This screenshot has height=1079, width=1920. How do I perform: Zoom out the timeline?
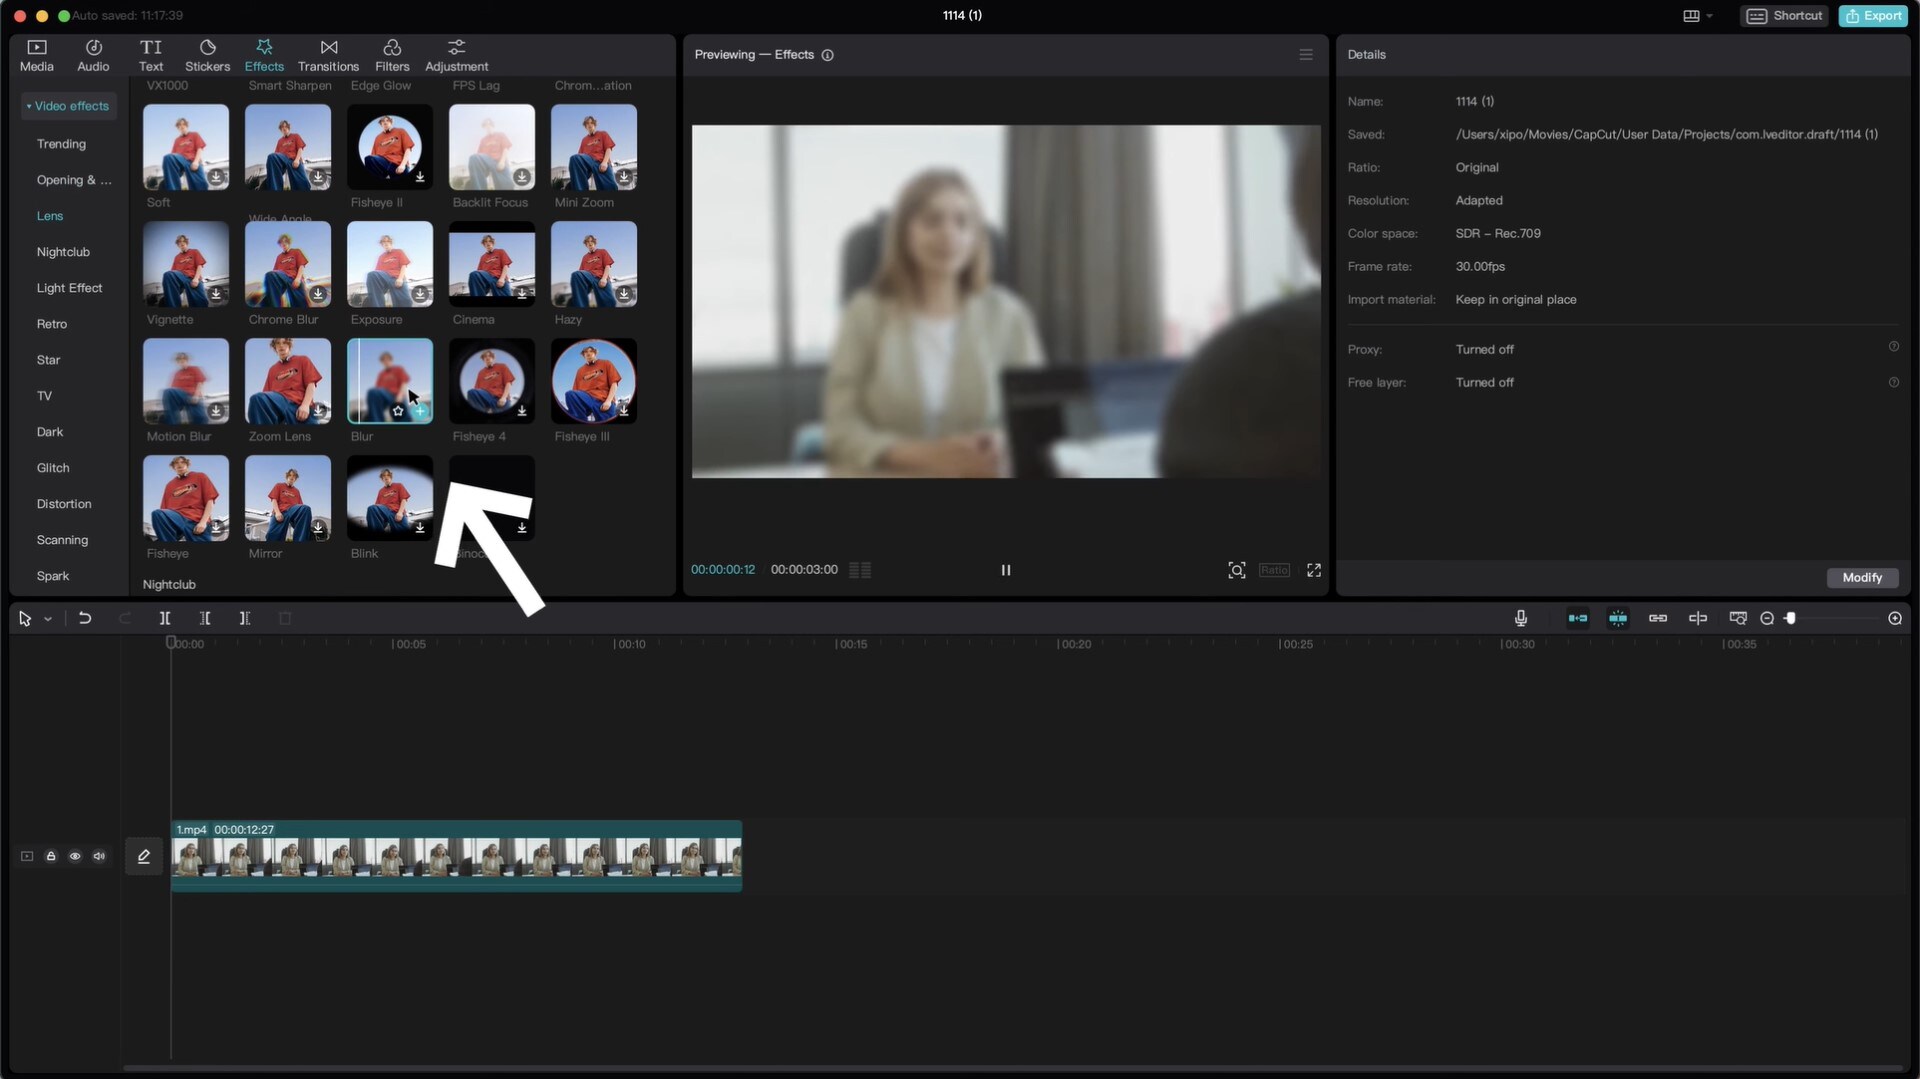click(1767, 619)
